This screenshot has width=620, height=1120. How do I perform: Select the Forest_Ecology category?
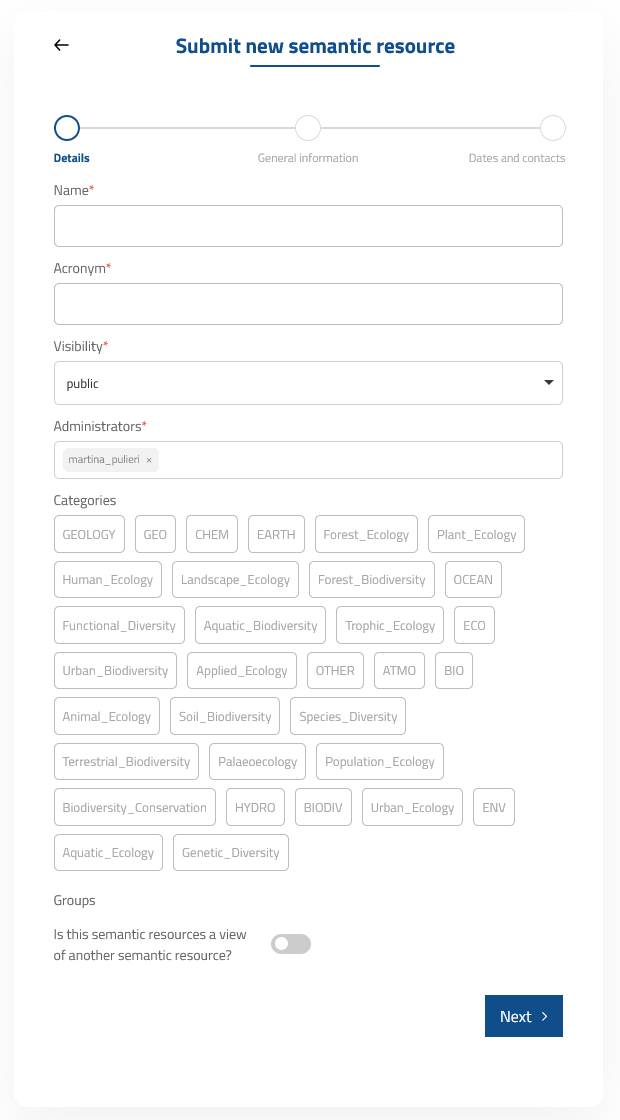point(366,534)
